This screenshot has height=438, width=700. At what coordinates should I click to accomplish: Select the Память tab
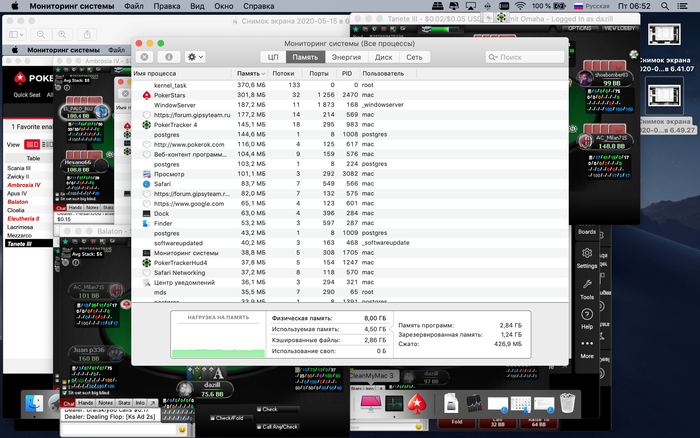pyautogui.click(x=305, y=57)
